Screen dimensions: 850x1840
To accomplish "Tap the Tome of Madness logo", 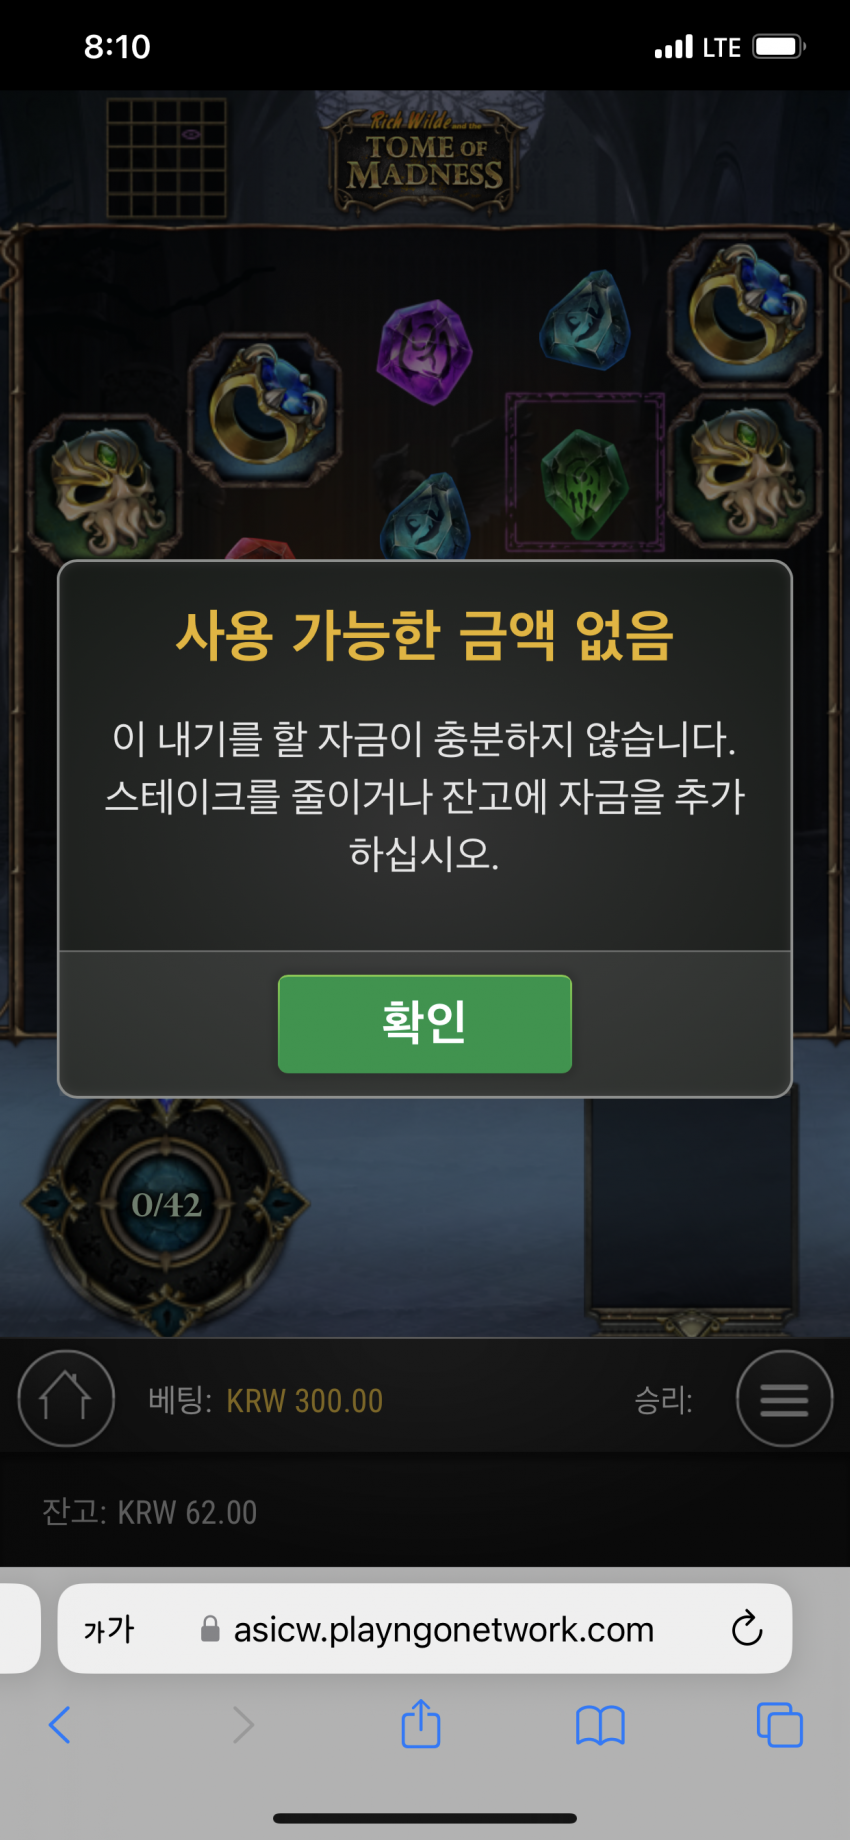I will coord(425,160).
